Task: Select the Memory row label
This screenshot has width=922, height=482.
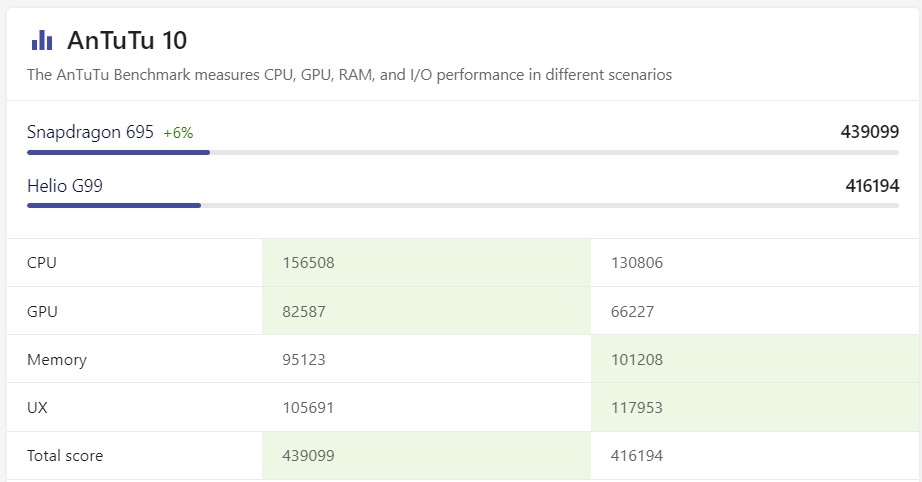Action: 57,359
